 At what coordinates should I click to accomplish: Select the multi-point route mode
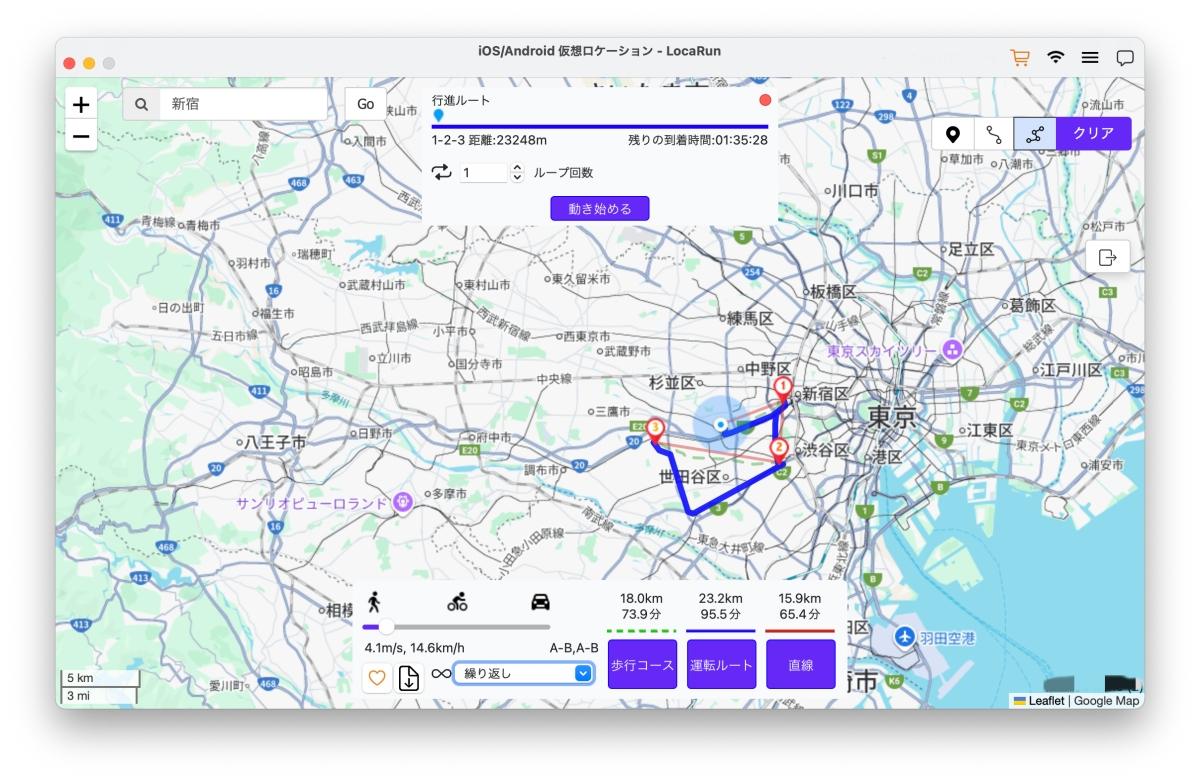pos(1035,134)
